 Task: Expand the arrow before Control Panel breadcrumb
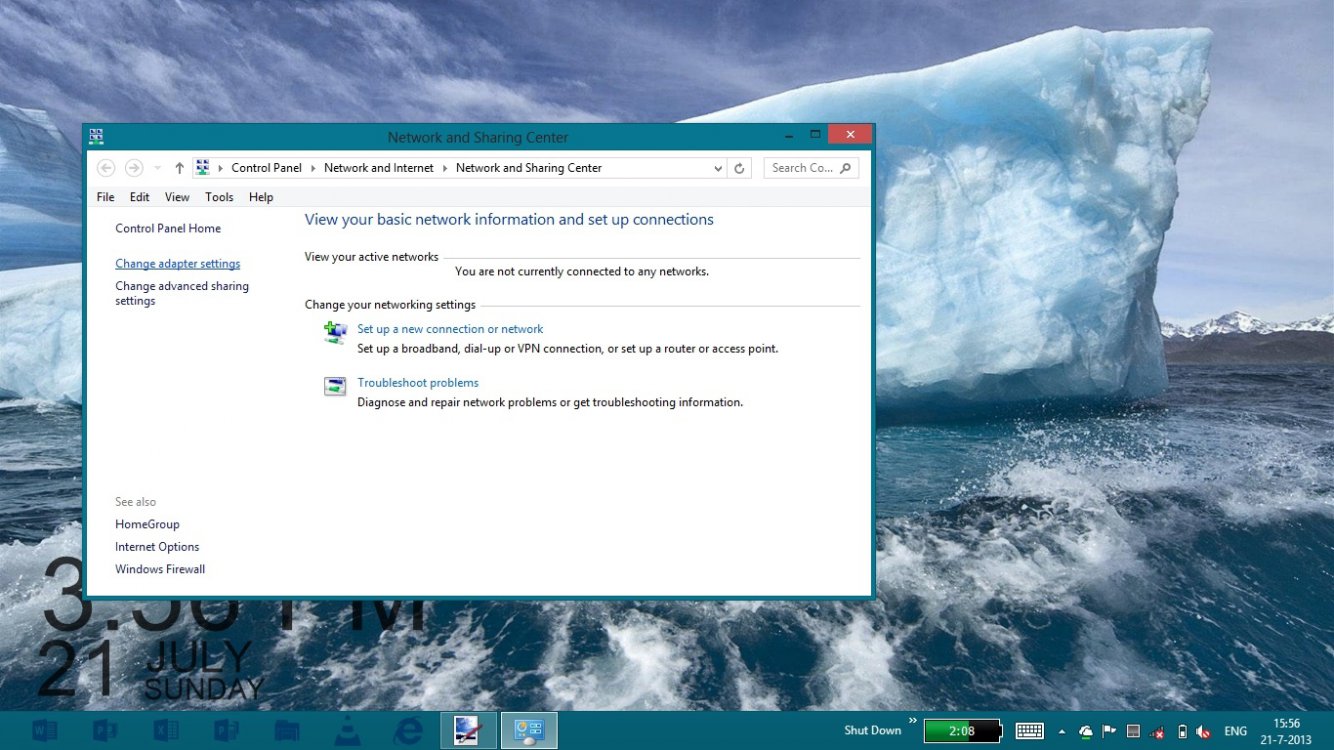point(221,168)
